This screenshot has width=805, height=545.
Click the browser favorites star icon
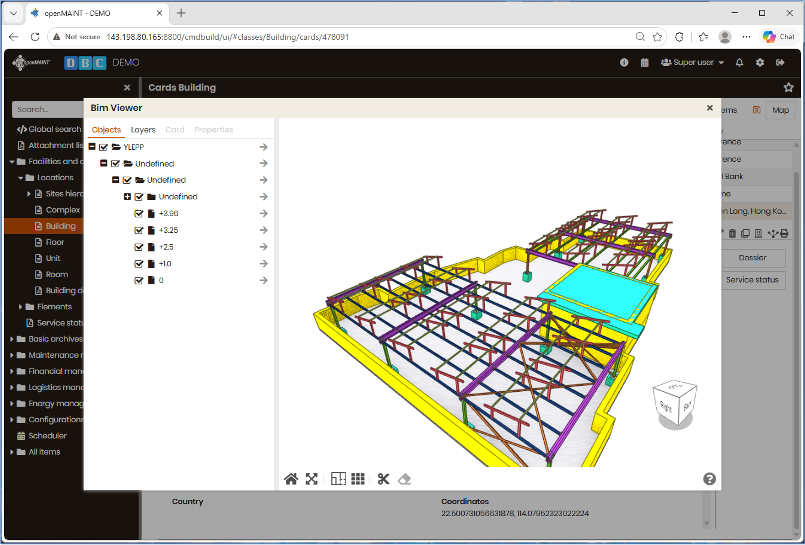(x=657, y=37)
